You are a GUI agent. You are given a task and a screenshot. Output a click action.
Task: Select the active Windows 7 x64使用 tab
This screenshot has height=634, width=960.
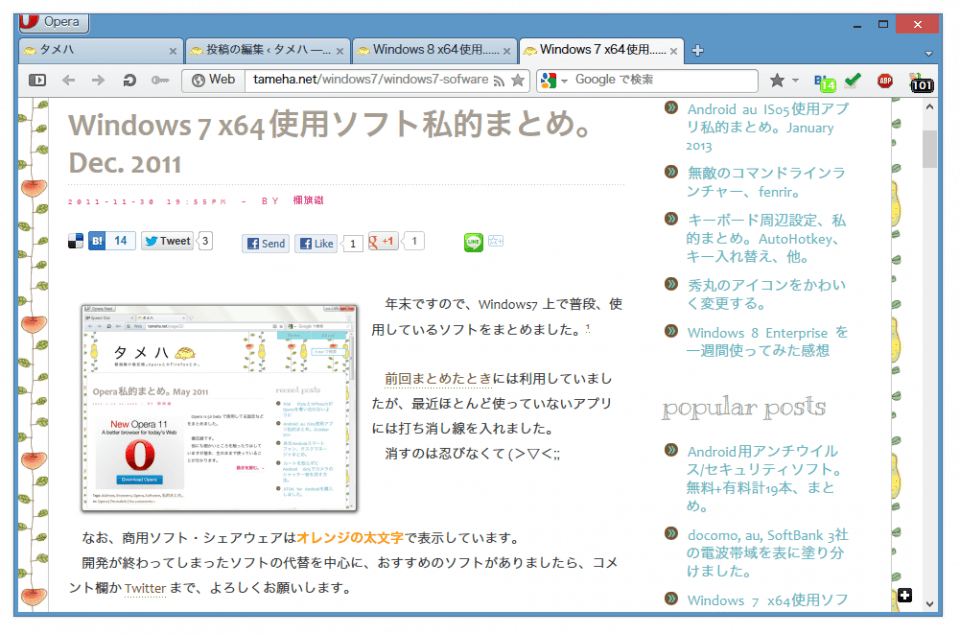tap(602, 50)
